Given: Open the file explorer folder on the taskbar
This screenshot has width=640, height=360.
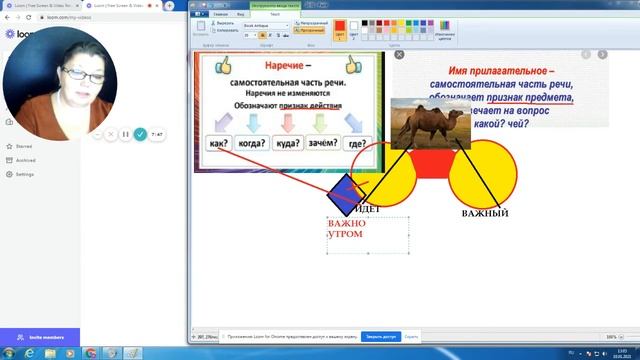Looking at the screenshot, I should [x=50, y=353].
